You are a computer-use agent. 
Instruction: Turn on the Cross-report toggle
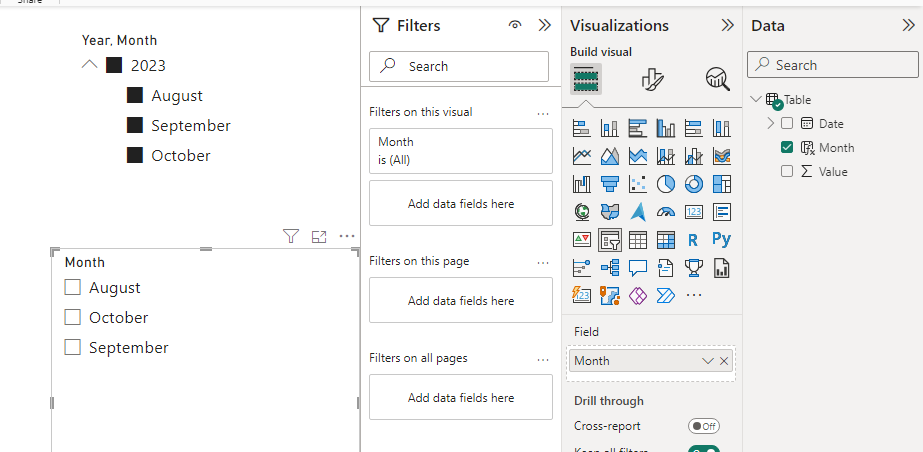(704, 426)
